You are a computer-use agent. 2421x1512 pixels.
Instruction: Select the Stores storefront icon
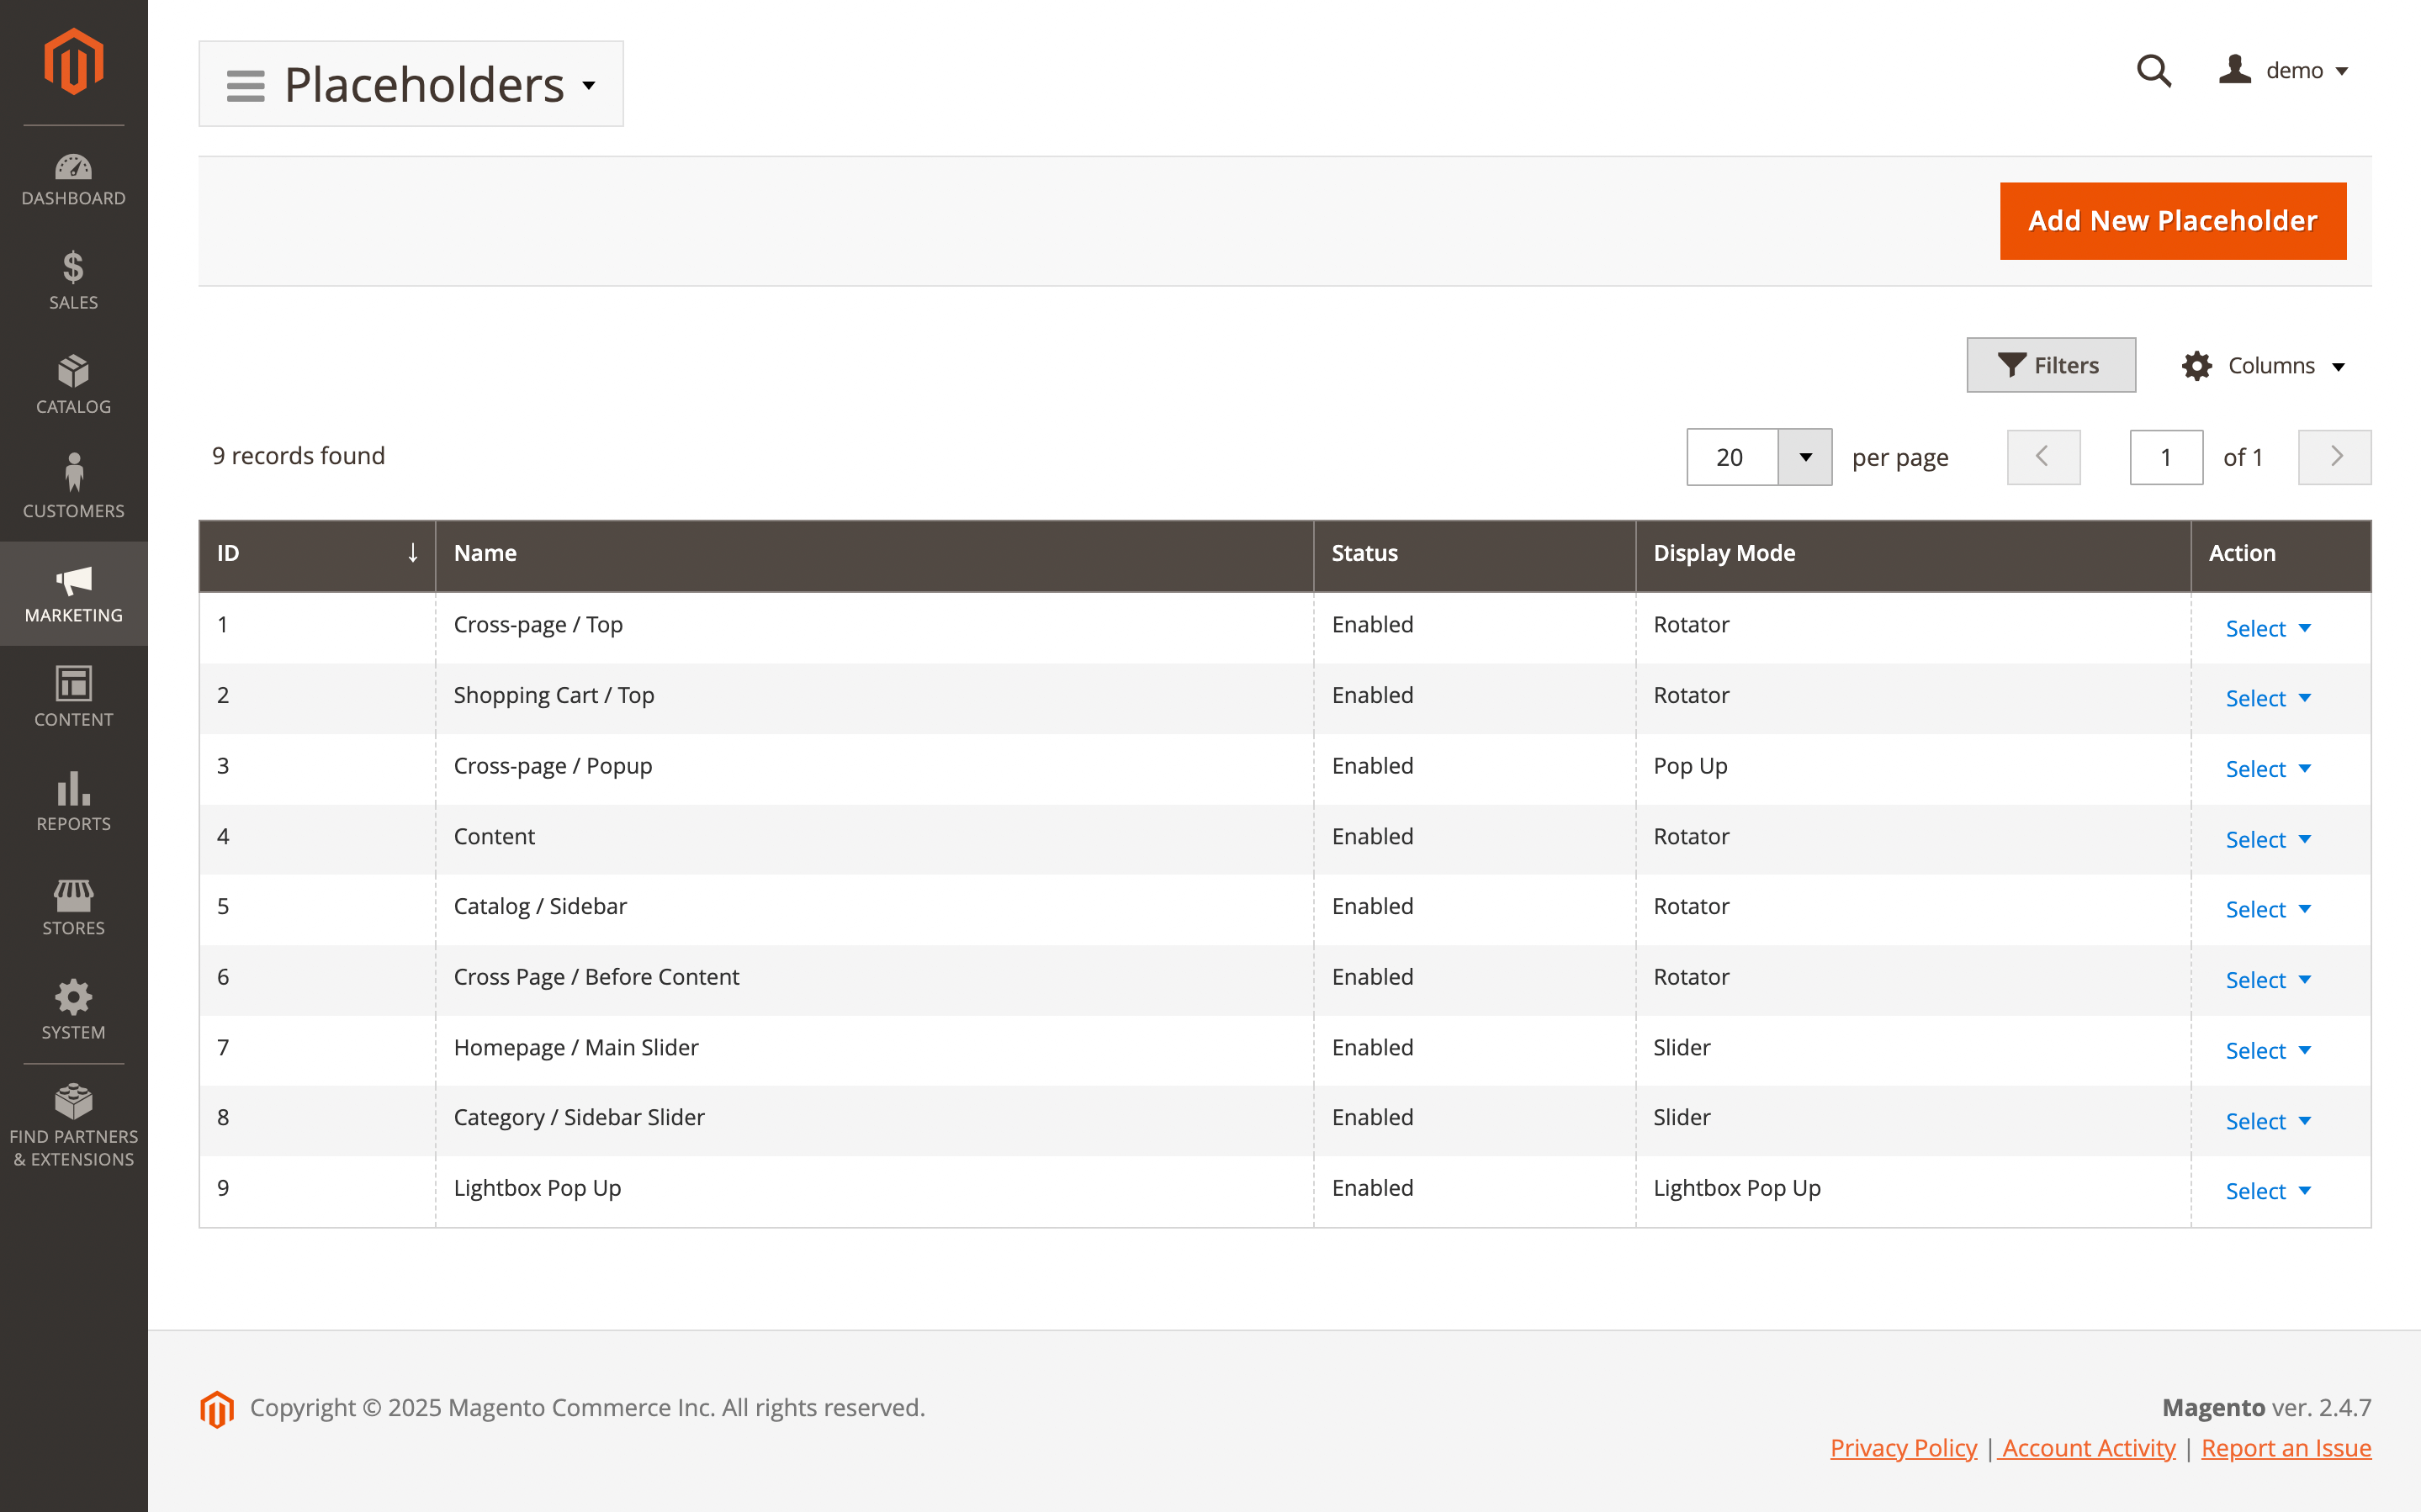click(73, 895)
